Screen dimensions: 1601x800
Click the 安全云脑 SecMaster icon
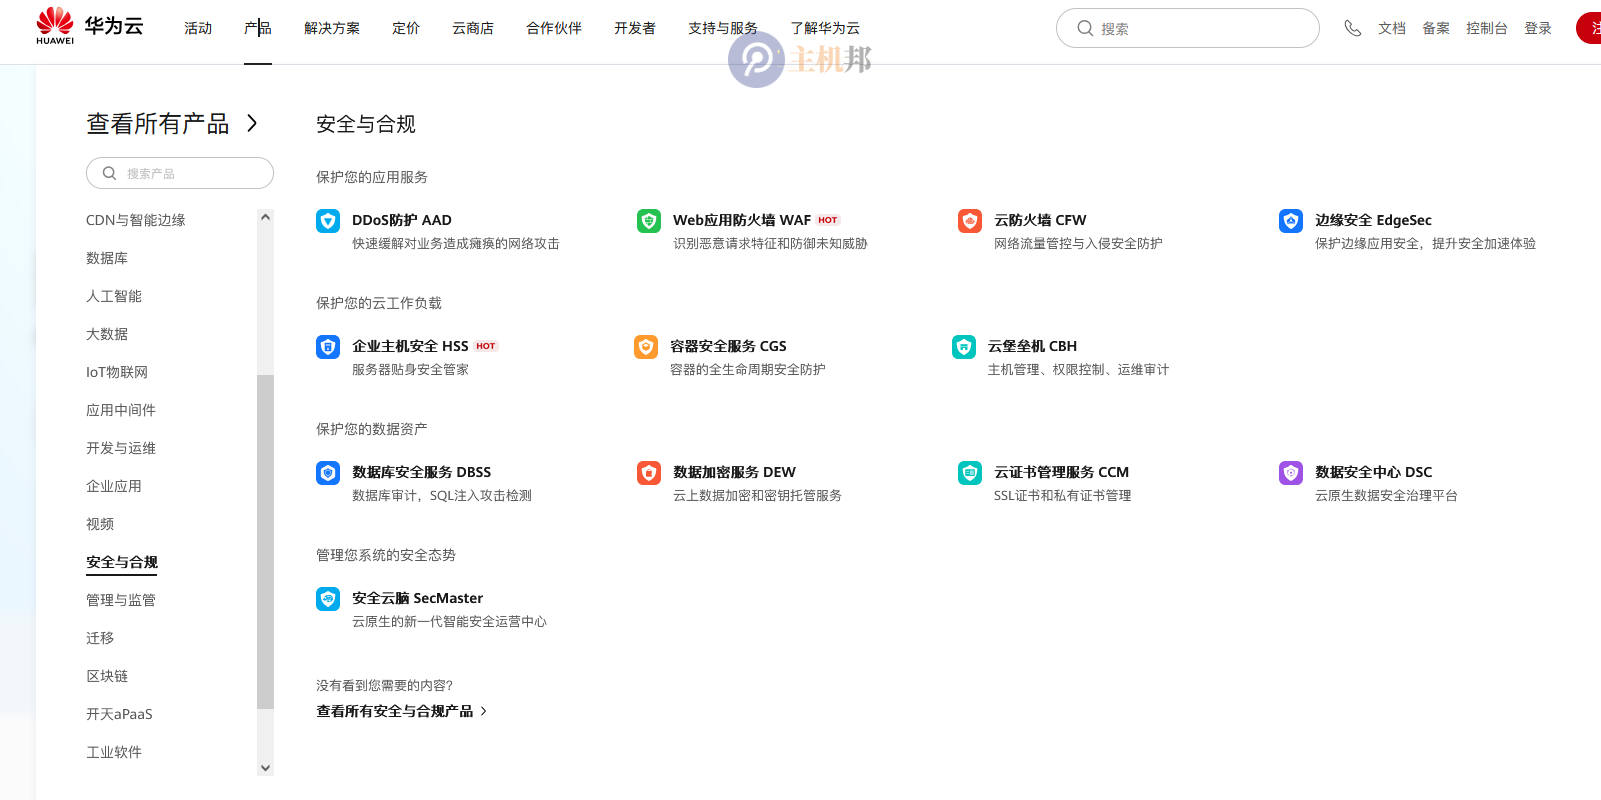(328, 599)
